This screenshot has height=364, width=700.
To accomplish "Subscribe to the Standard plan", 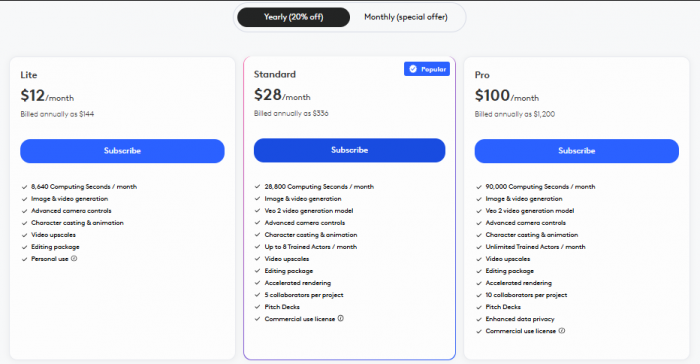I will pos(350,150).
